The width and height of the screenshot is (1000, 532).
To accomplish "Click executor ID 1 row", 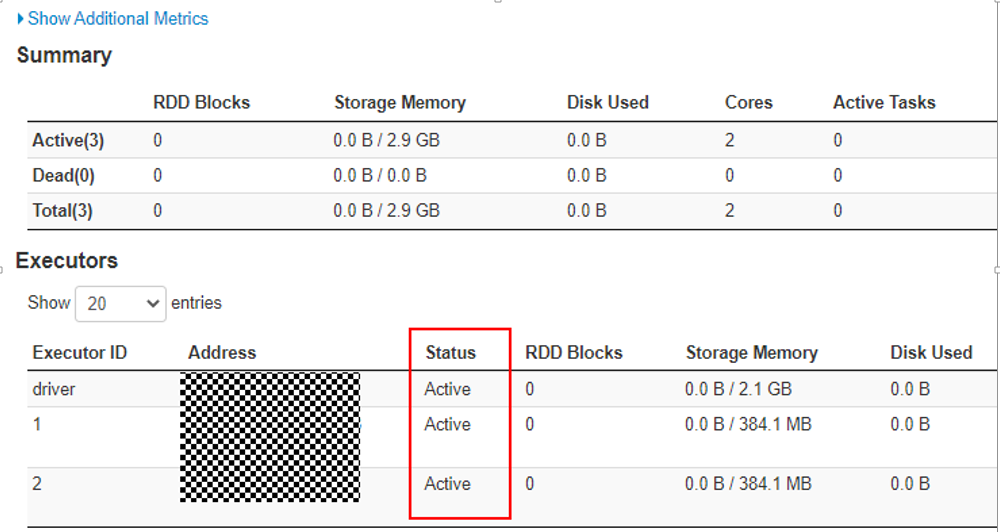I will click(37, 424).
